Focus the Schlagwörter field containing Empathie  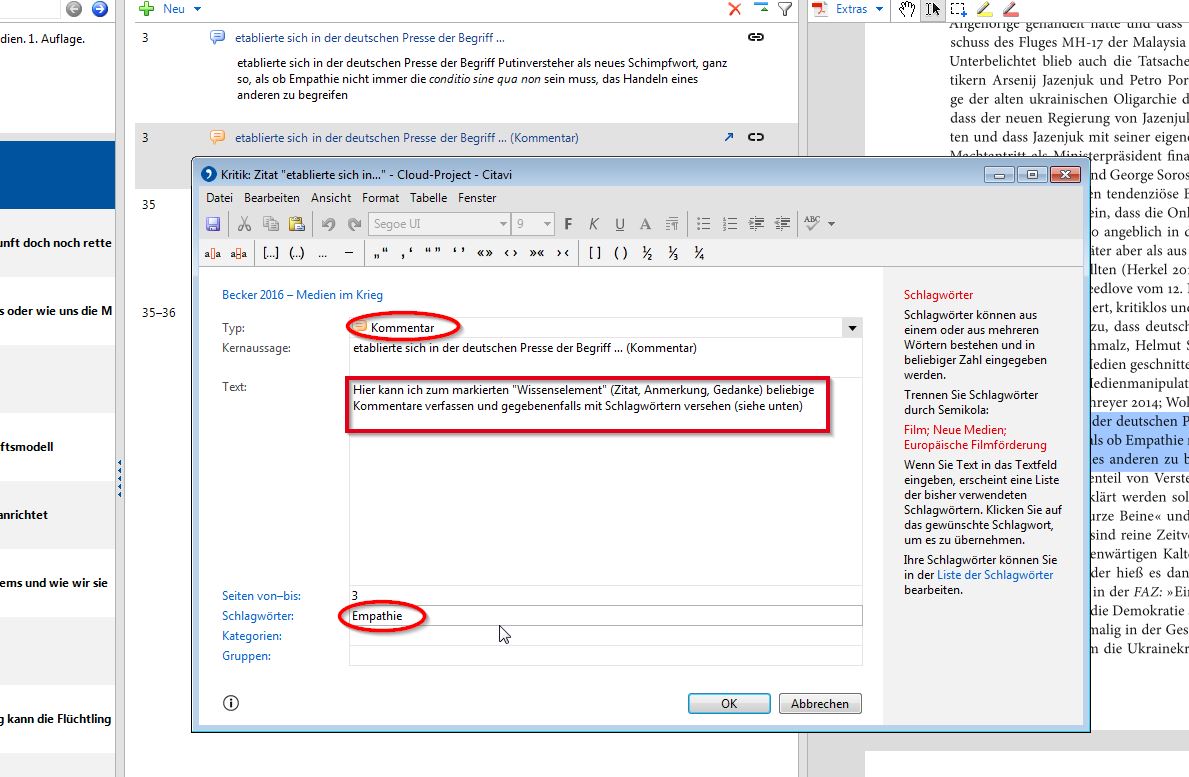605,616
